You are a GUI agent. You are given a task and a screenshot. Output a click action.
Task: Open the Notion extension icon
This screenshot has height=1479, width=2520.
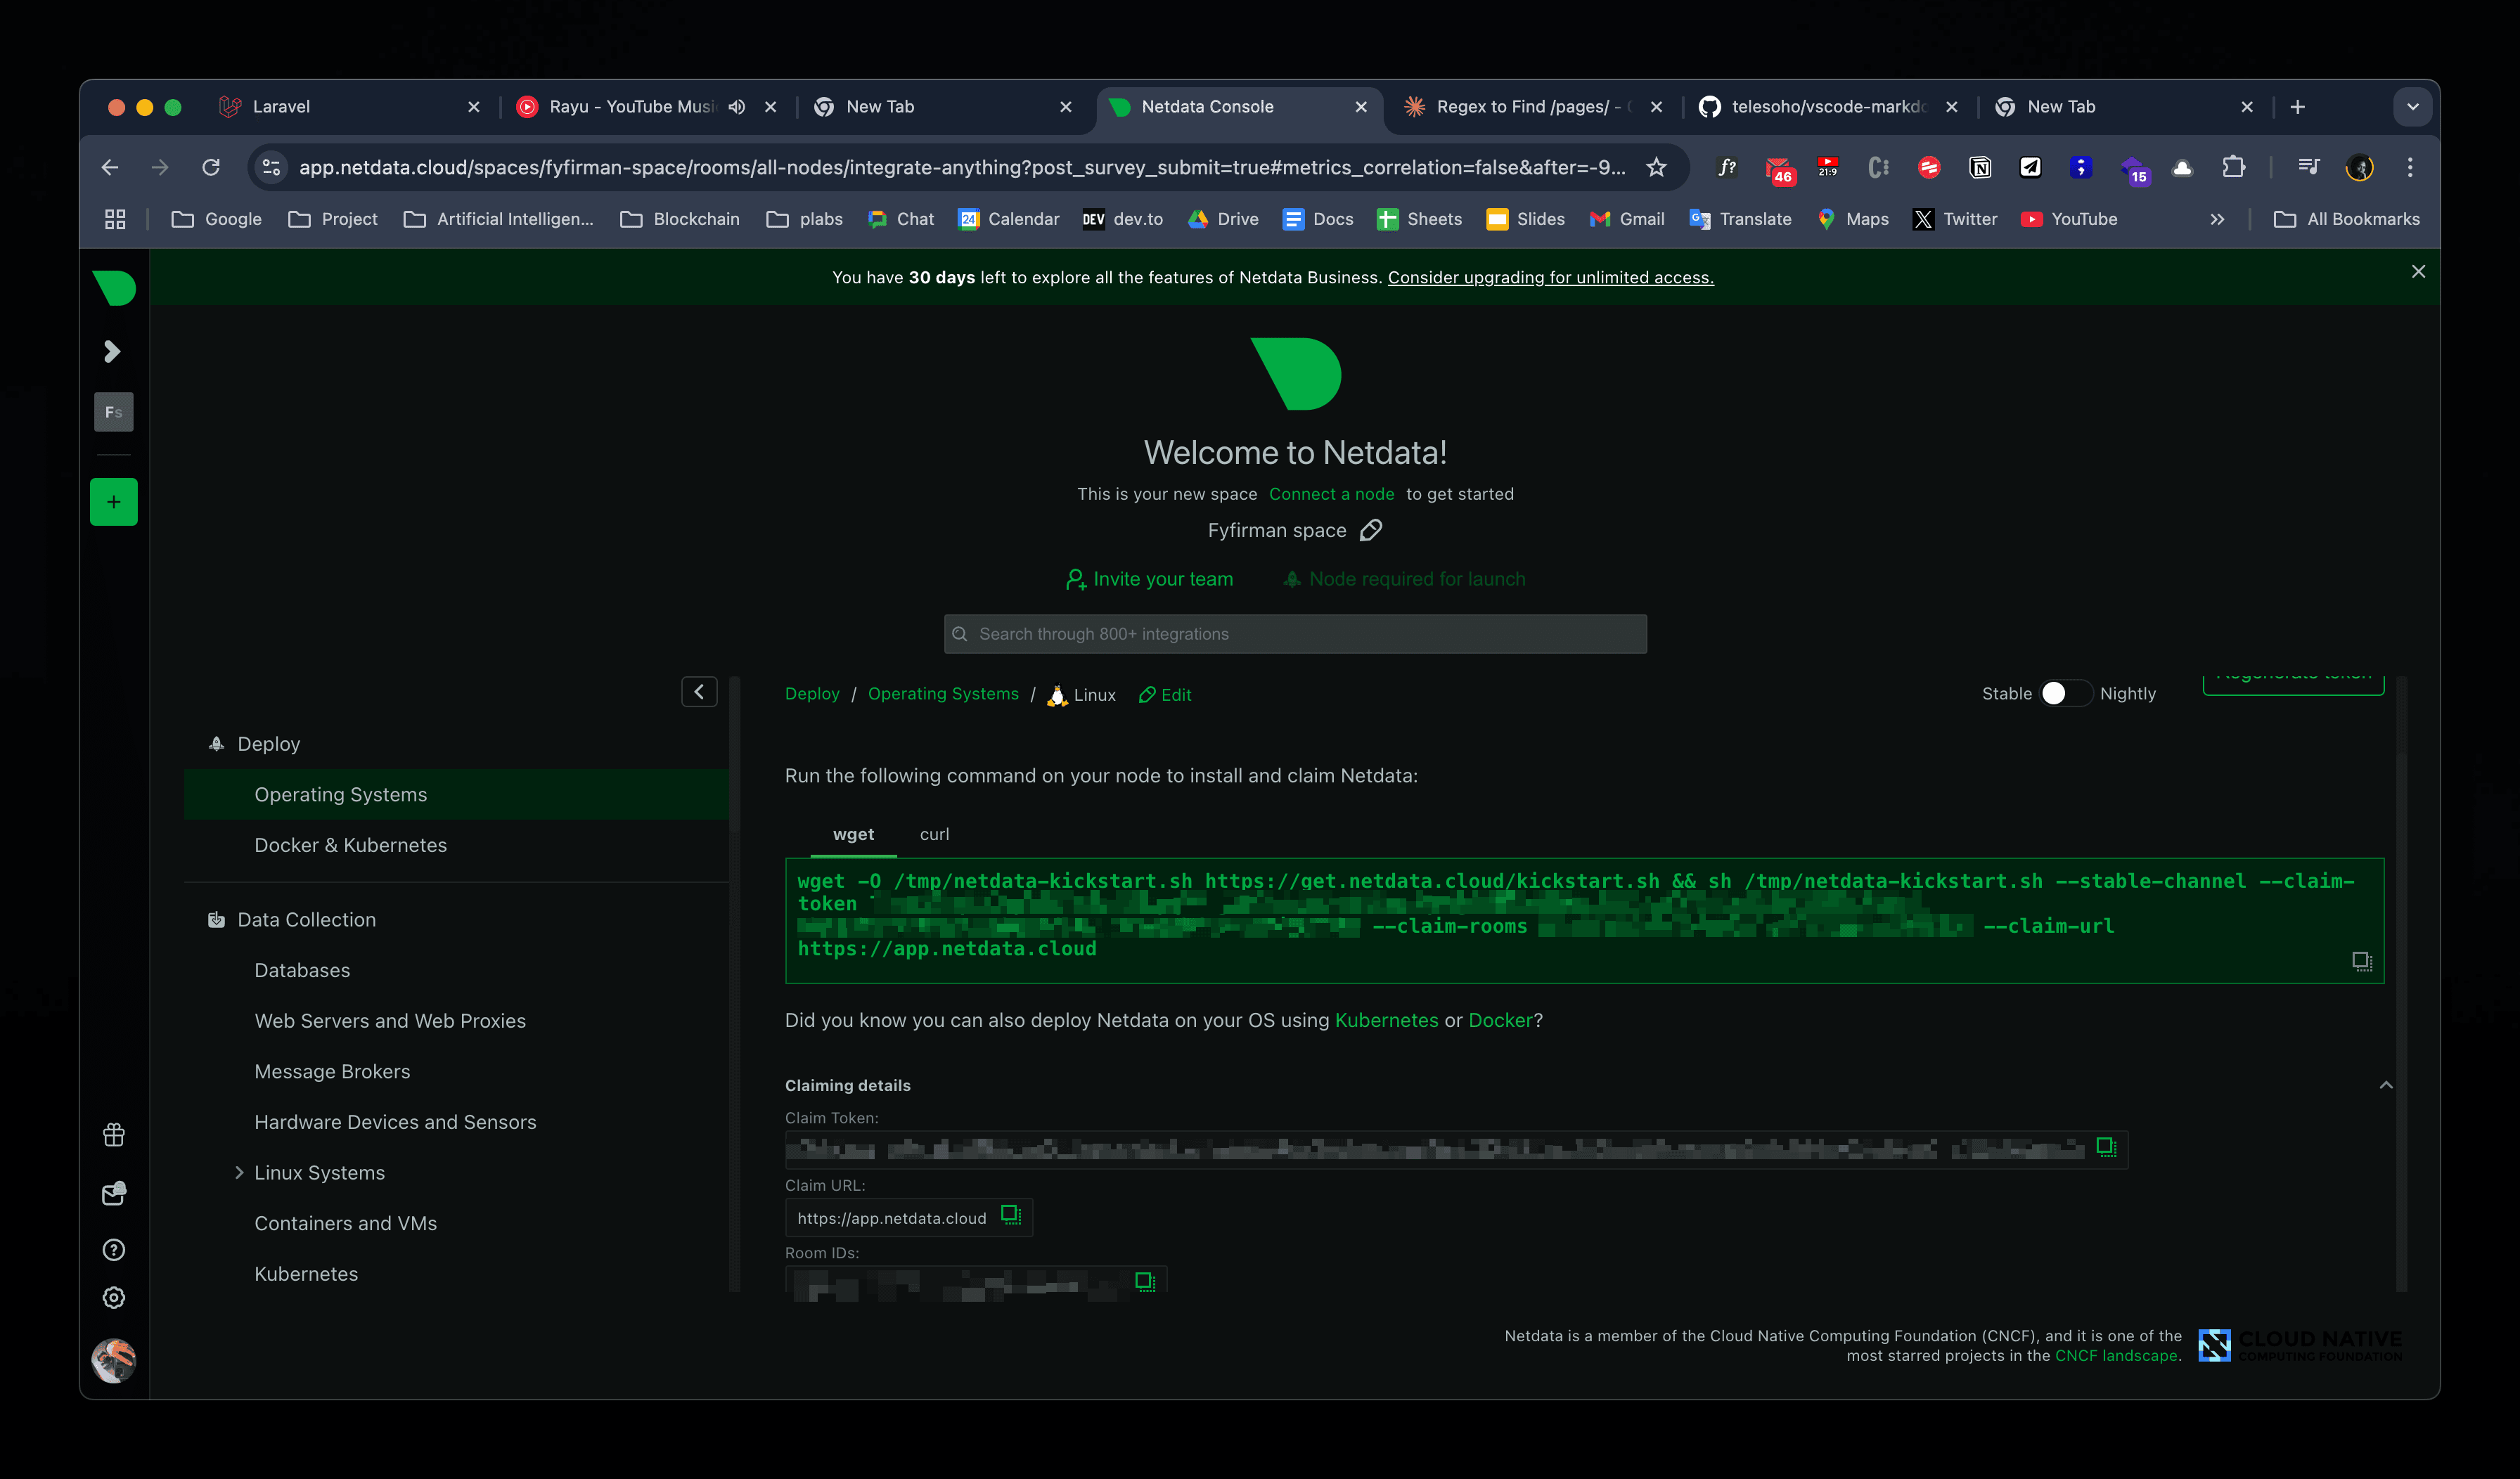coord(1980,167)
